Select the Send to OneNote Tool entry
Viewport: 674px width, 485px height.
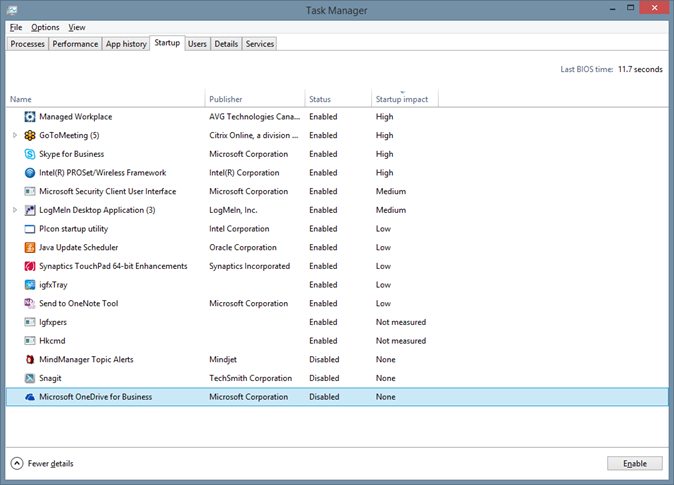tap(78, 304)
